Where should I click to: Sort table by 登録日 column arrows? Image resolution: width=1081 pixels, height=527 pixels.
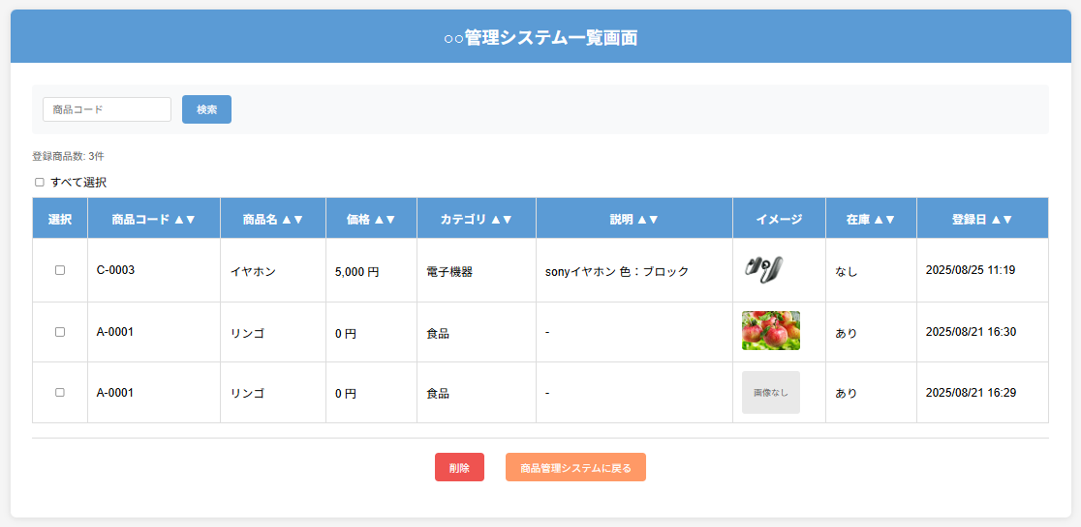(1001, 219)
